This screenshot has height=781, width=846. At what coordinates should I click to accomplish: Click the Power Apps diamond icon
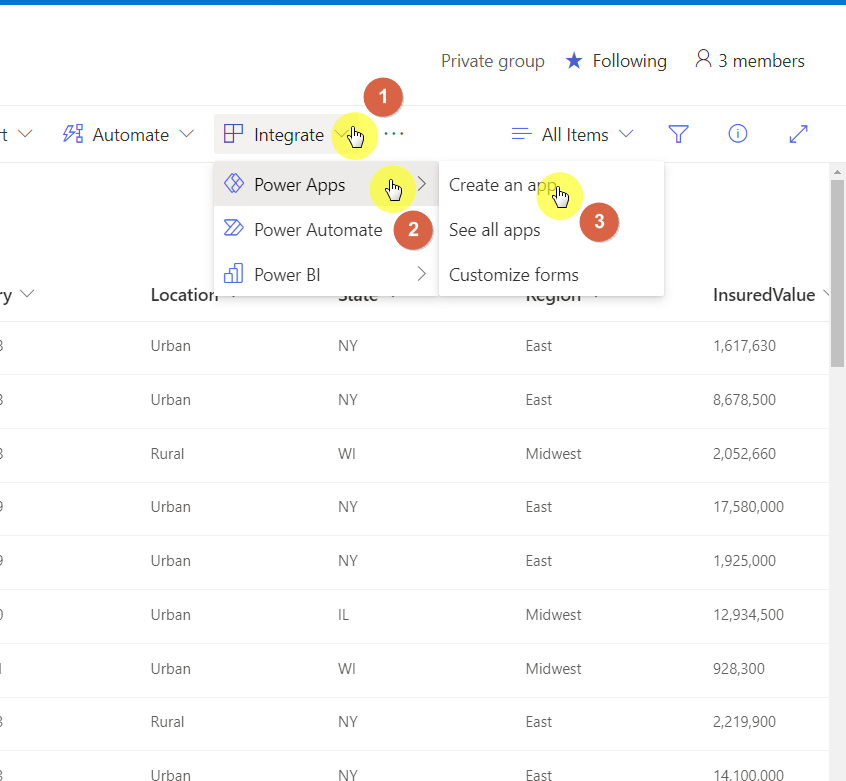[234, 183]
